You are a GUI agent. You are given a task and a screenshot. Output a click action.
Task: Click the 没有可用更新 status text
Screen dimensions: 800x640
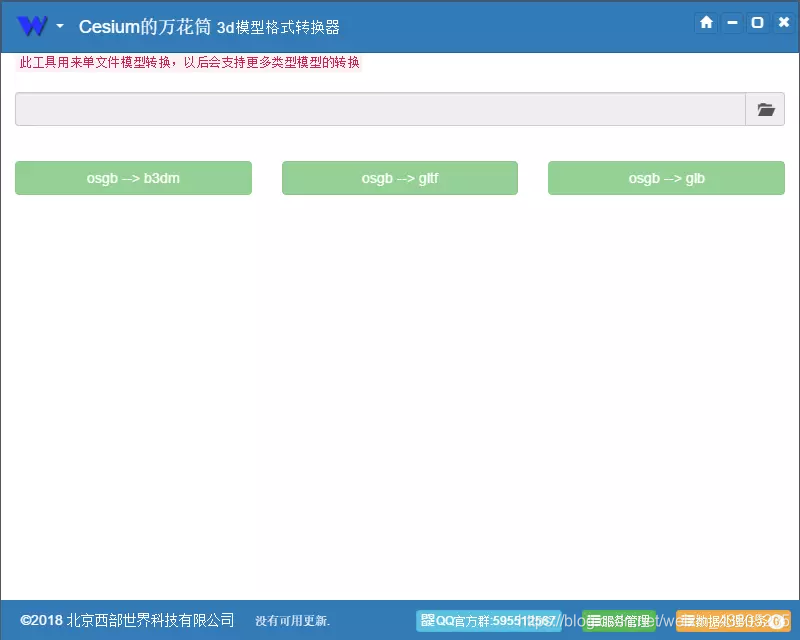pyautogui.click(x=292, y=621)
